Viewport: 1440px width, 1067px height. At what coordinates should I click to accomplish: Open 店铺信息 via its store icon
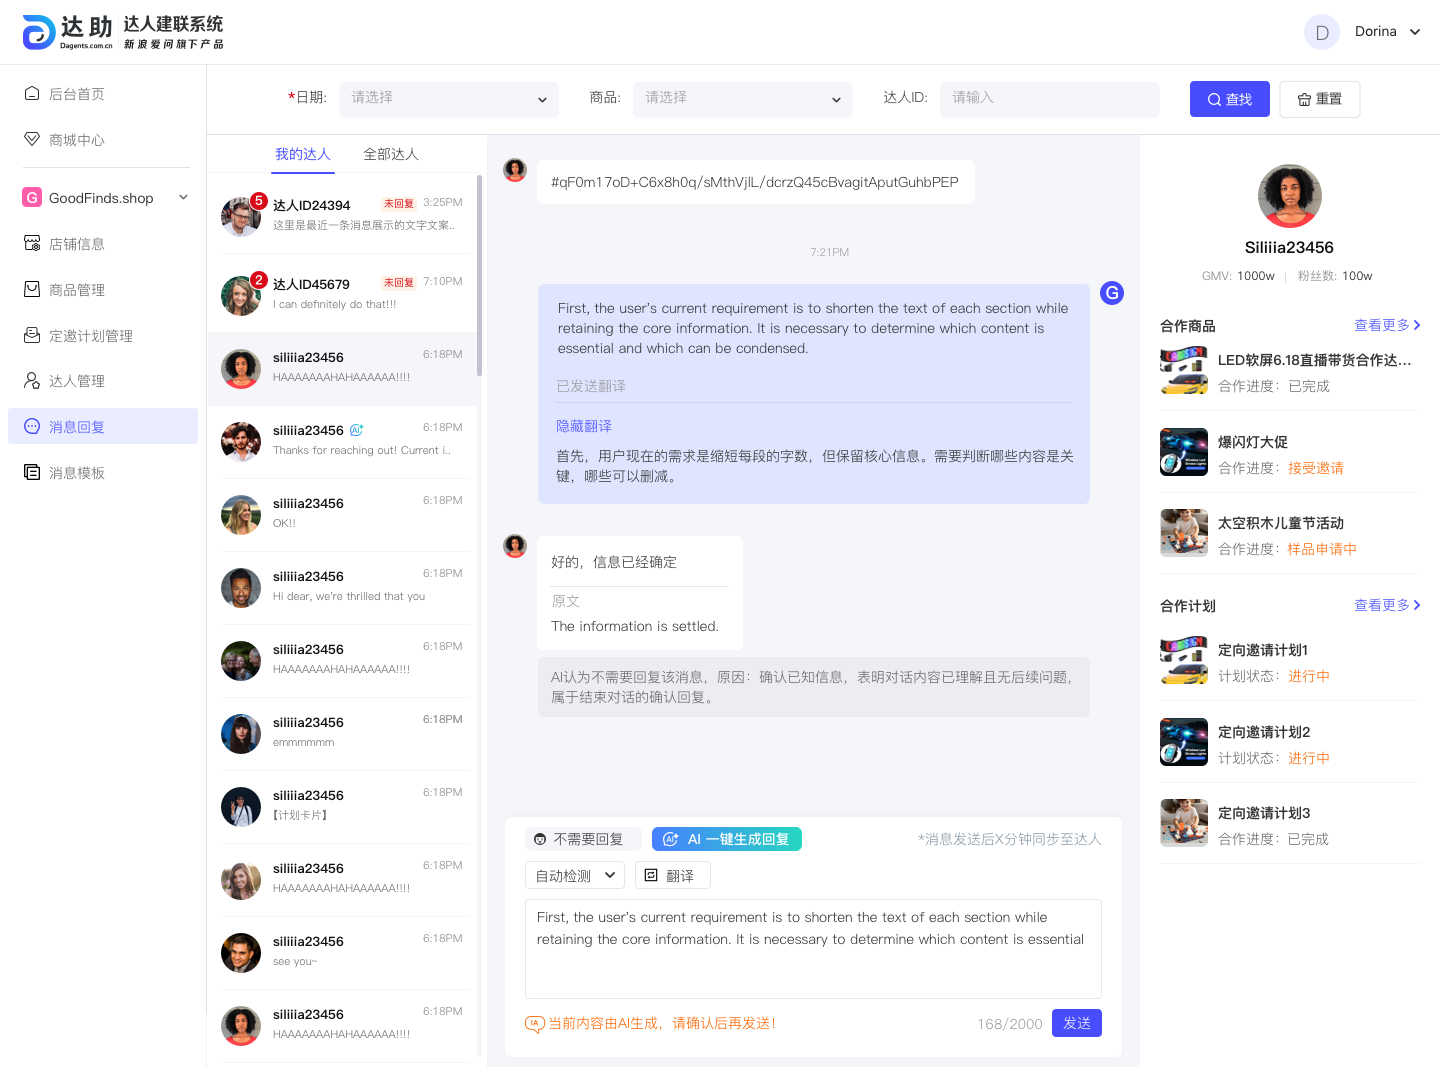(32, 244)
